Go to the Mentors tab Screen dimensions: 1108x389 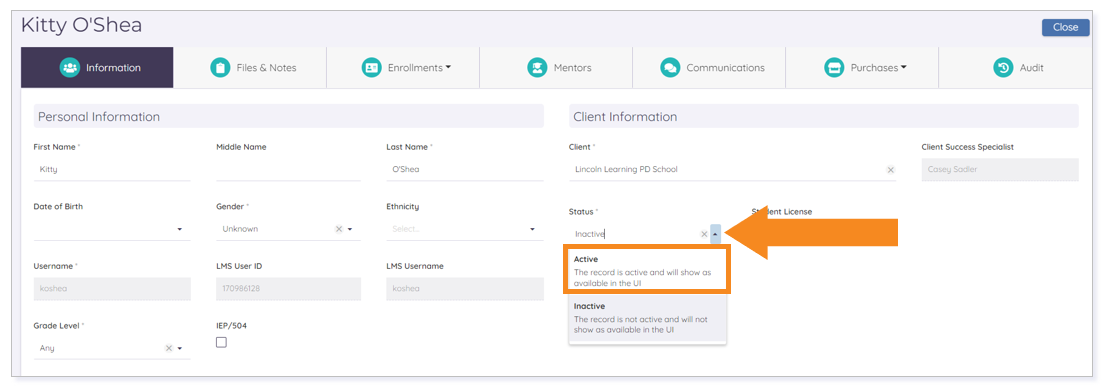[x=556, y=68]
